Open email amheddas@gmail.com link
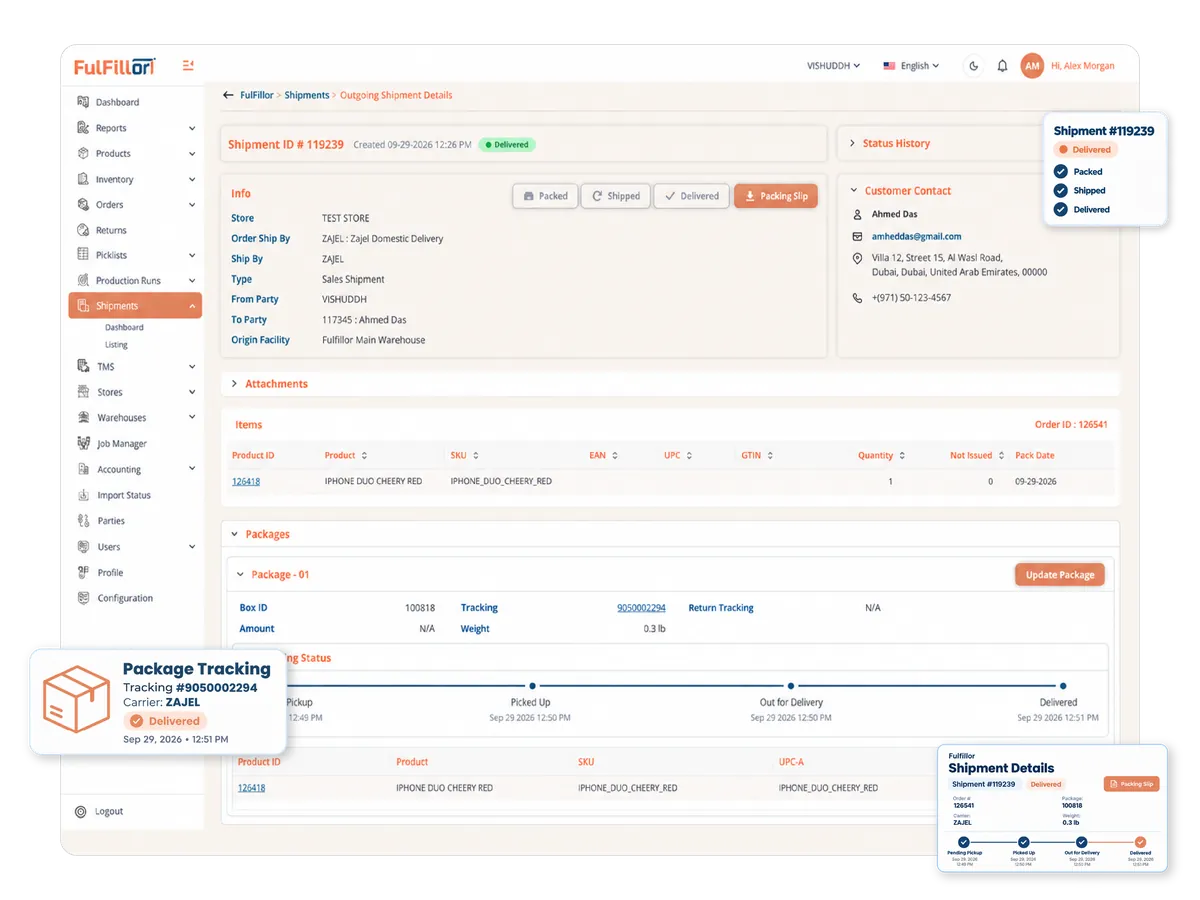 916,237
